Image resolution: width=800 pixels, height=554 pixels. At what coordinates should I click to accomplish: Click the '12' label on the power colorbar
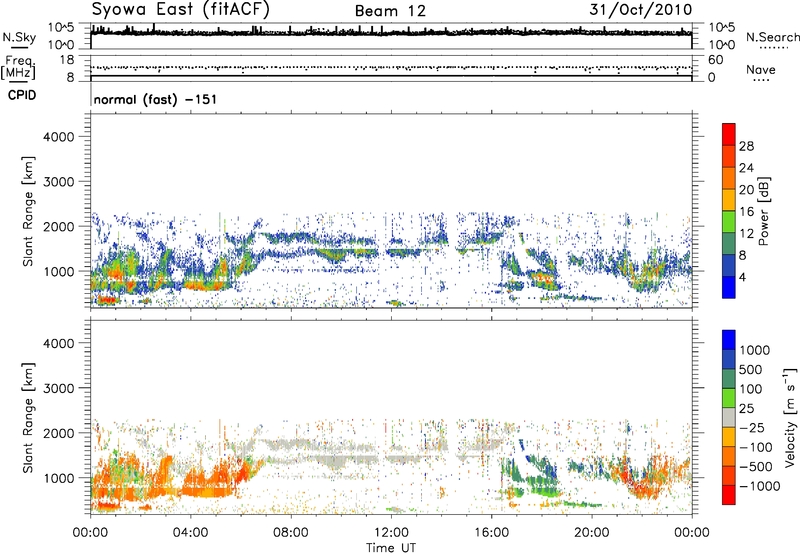tap(746, 234)
